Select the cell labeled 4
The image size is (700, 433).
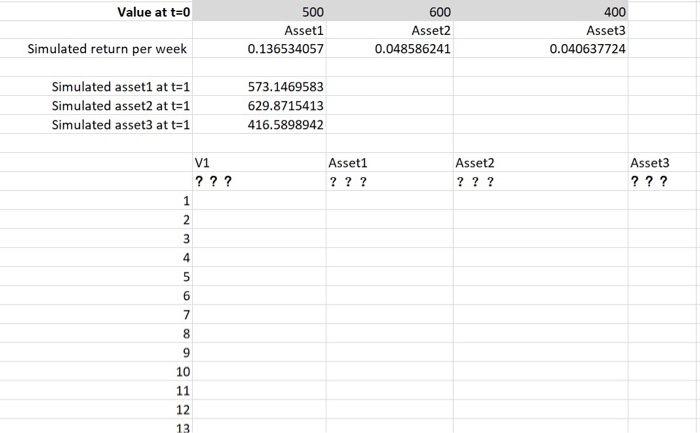(96, 258)
